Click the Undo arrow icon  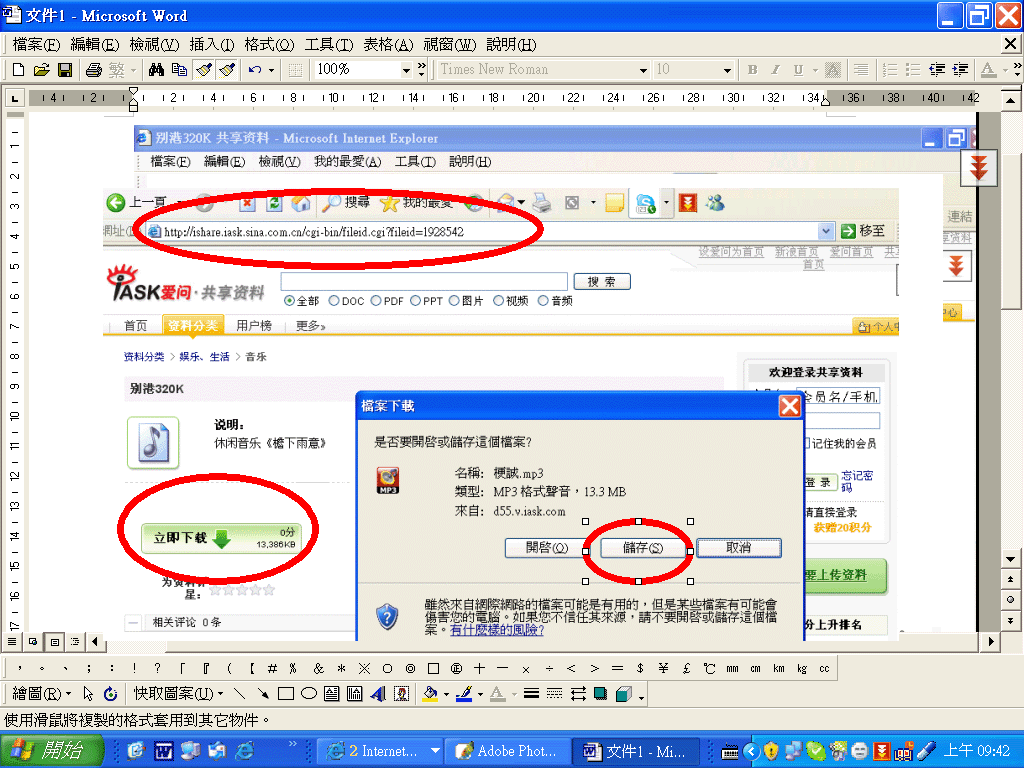(x=255, y=69)
